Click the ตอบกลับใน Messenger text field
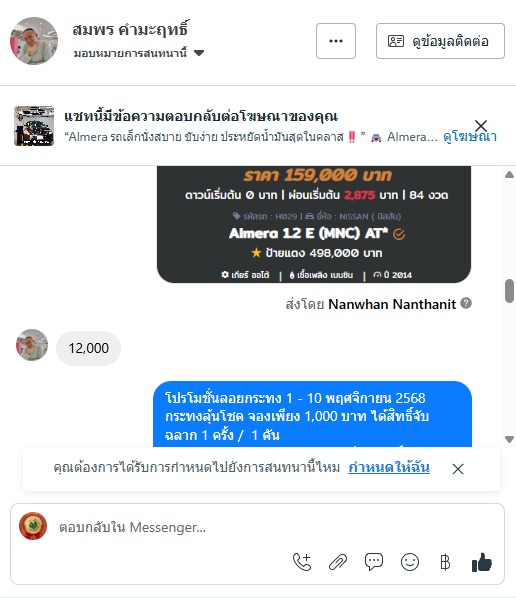 point(257,527)
